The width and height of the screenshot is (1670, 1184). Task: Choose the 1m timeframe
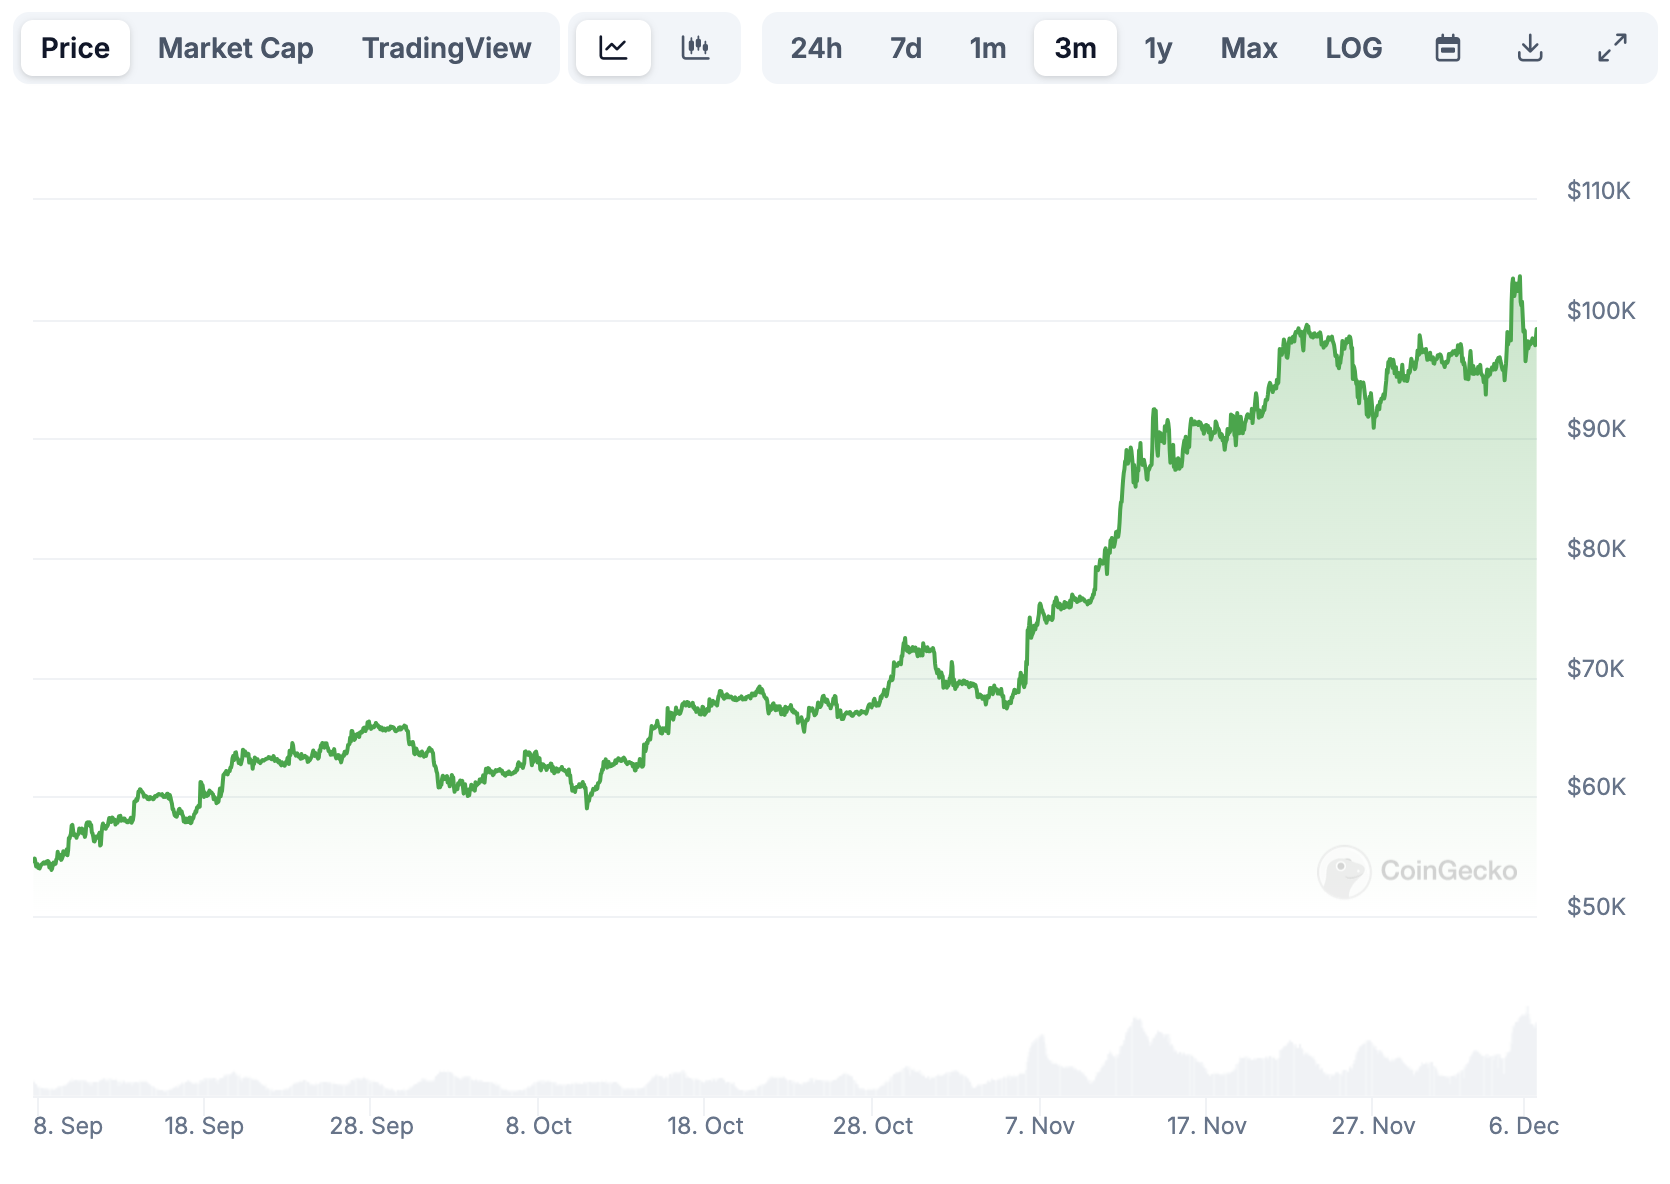click(987, 47)
